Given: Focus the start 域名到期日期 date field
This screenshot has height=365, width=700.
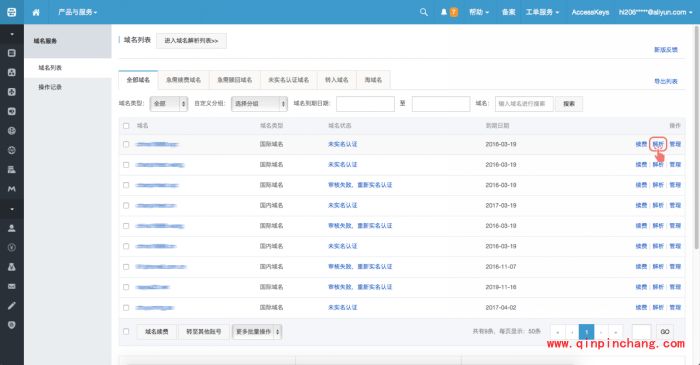Looking at the screenshot, I should pyautogui.click(x=365, y=104).
